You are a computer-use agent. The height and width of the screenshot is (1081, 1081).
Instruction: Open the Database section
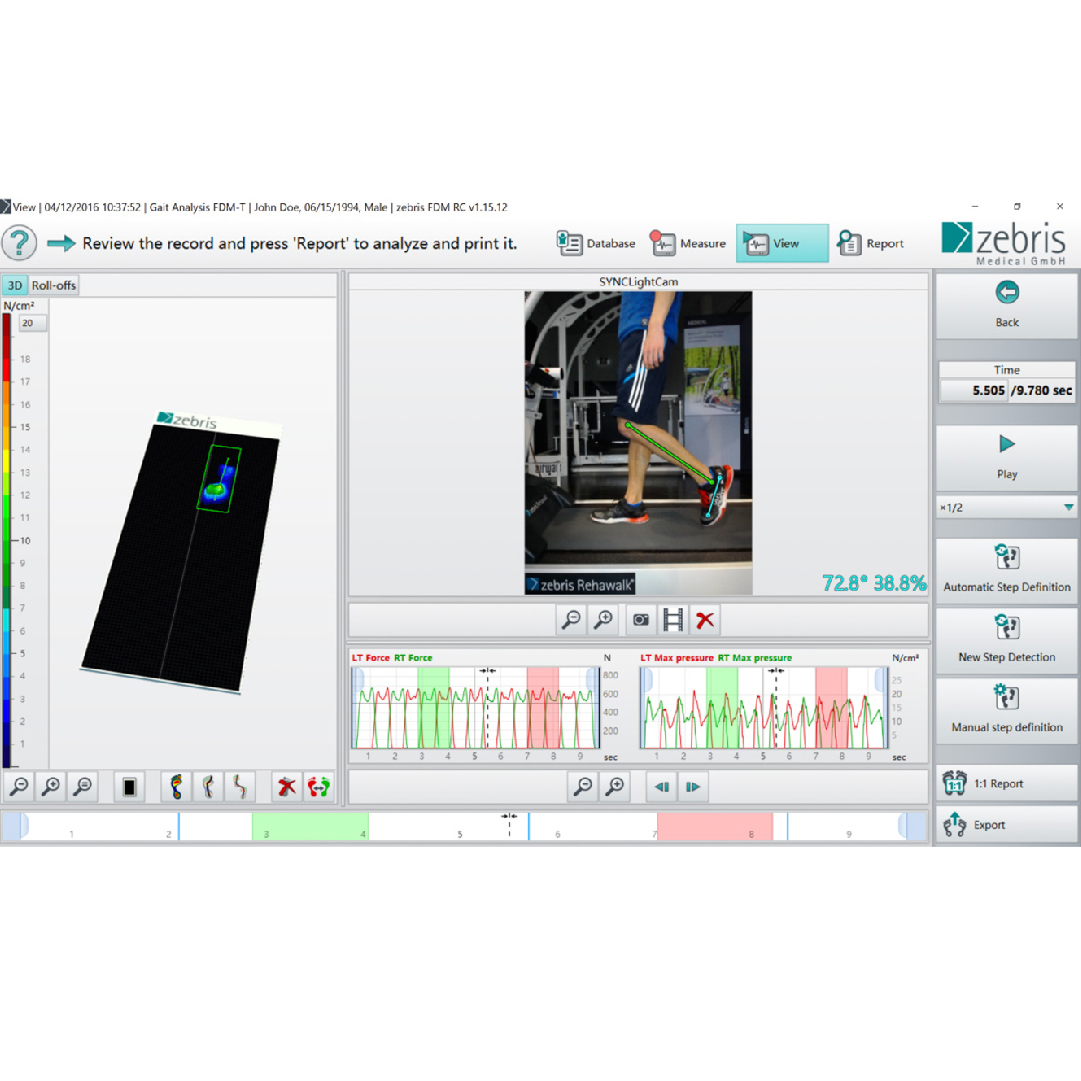(x=597, y=244)
